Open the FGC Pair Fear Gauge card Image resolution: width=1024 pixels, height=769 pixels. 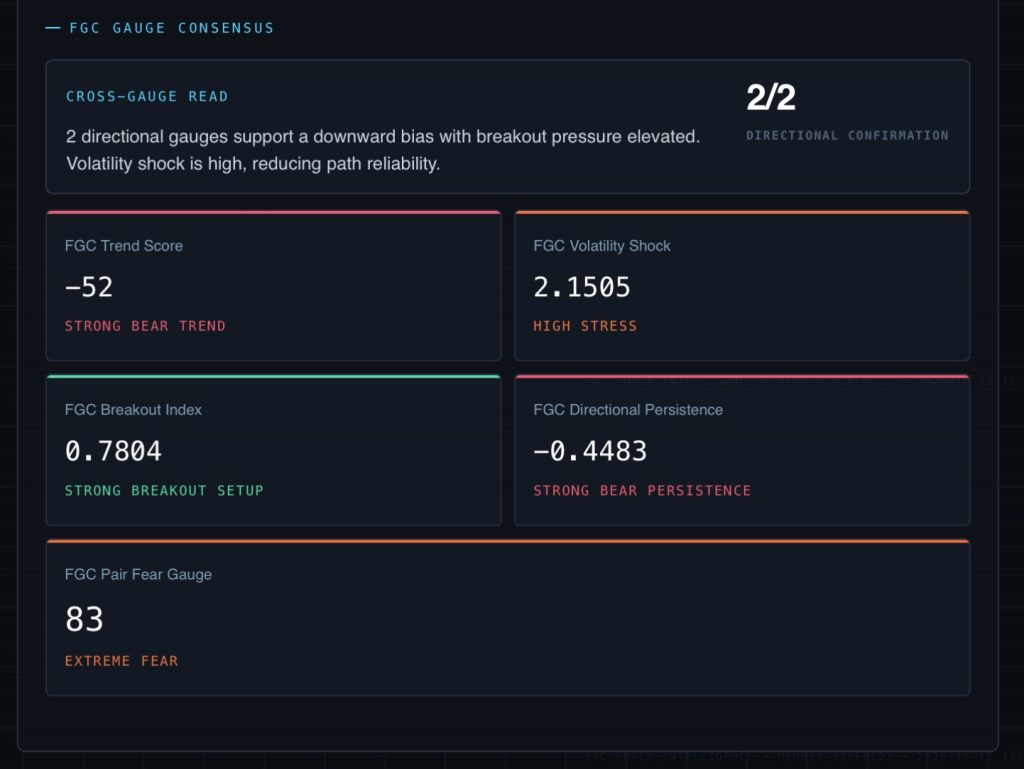pyautogui.click(x=507, y=617)
